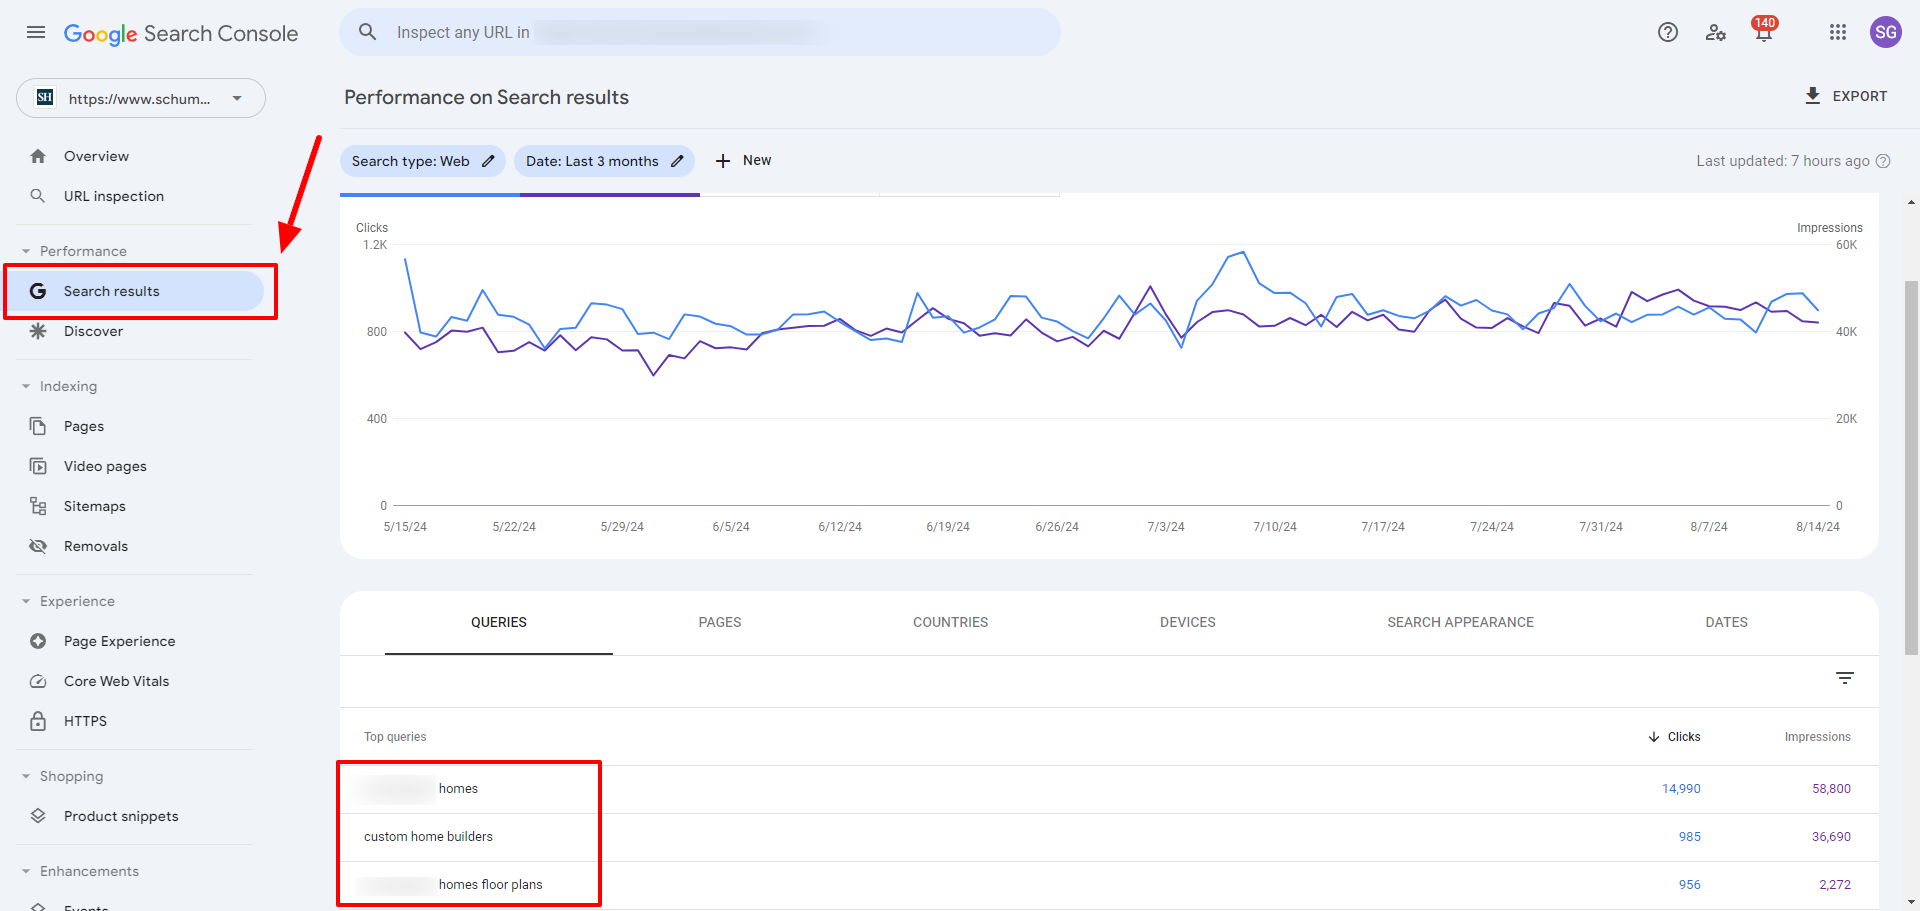Click the 36,690 impressions value
The width and height of the screenshot is (1920, 911).
click(x=1831, y=837)
